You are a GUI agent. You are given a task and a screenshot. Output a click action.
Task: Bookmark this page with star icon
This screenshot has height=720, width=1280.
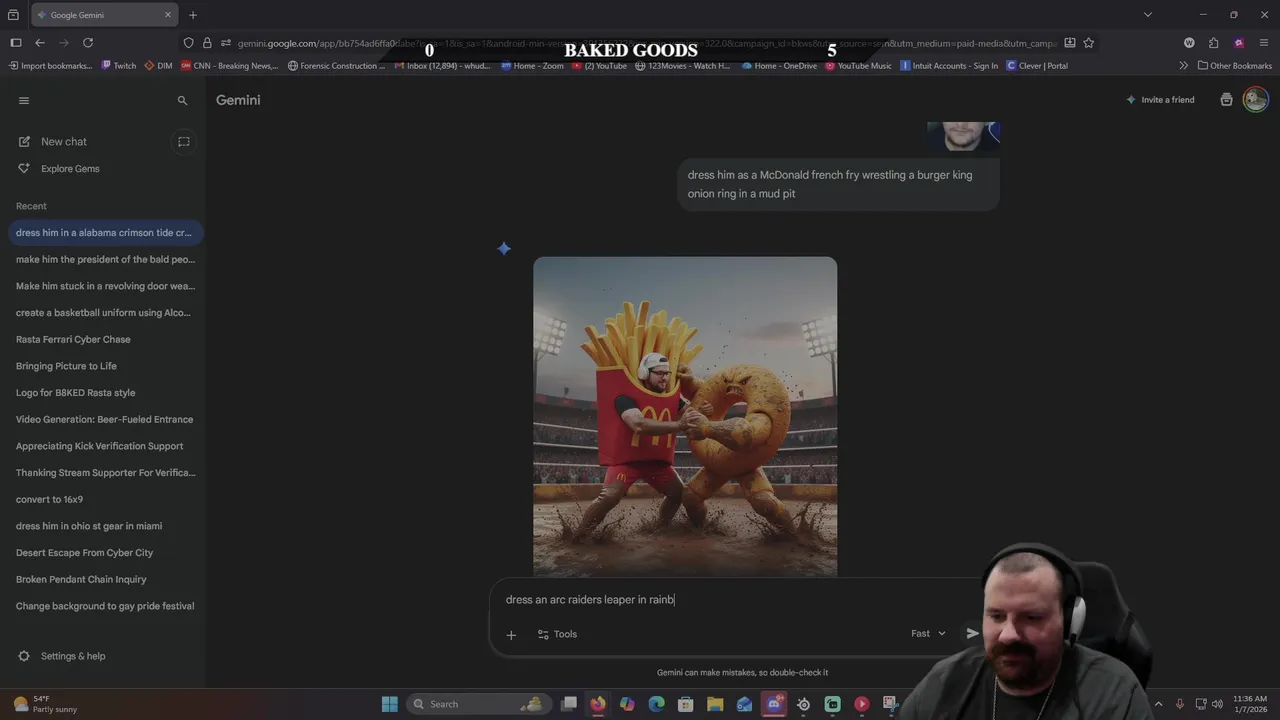point(1089,43)
